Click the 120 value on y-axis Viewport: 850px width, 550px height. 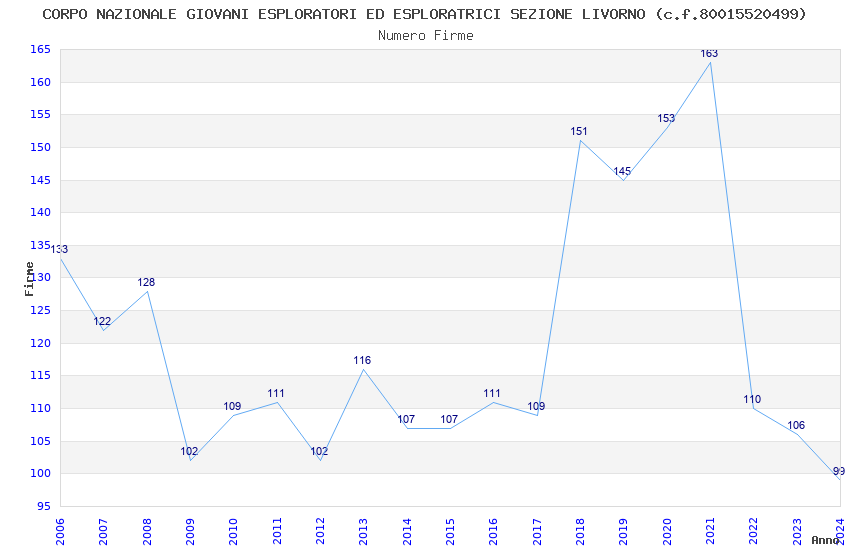click(40, 344)
